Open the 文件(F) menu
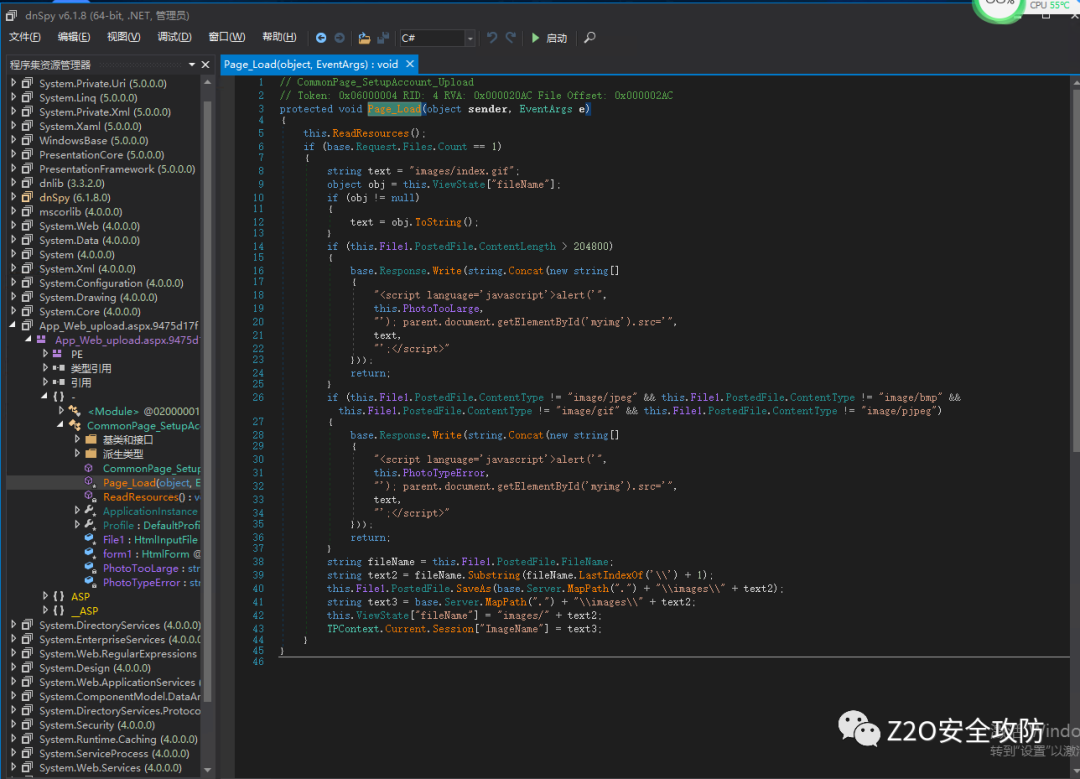Viewport: 1080px width, 779px height. coord(25,37)
